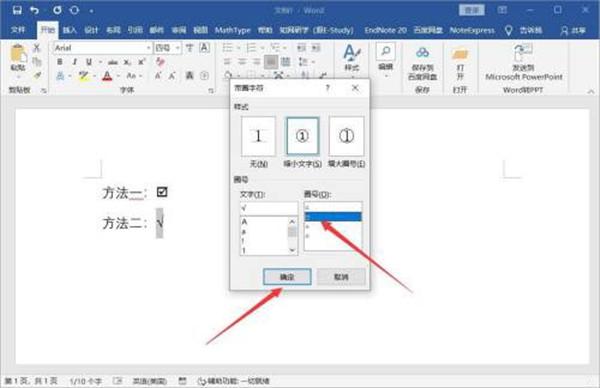Increase the paragraph indent

point(316,48)
